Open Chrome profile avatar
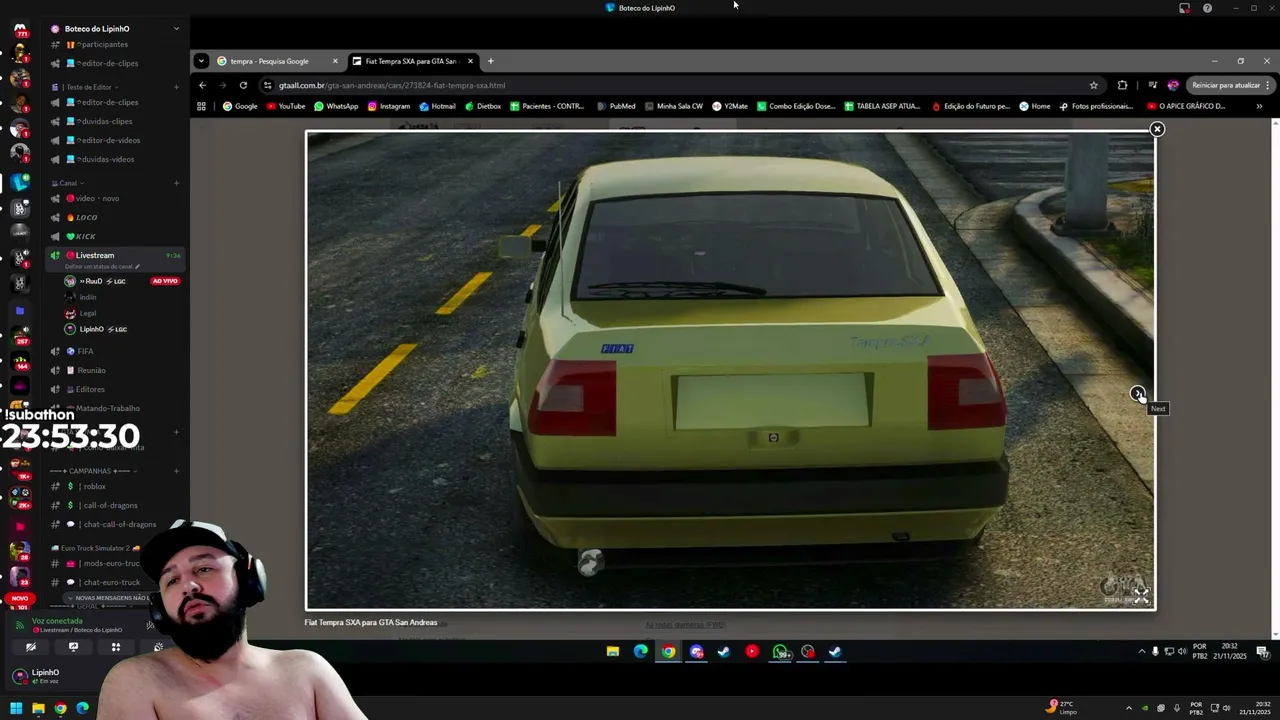The width and height of the screenshot is (1280, 720). click(x=1173, y=85)
